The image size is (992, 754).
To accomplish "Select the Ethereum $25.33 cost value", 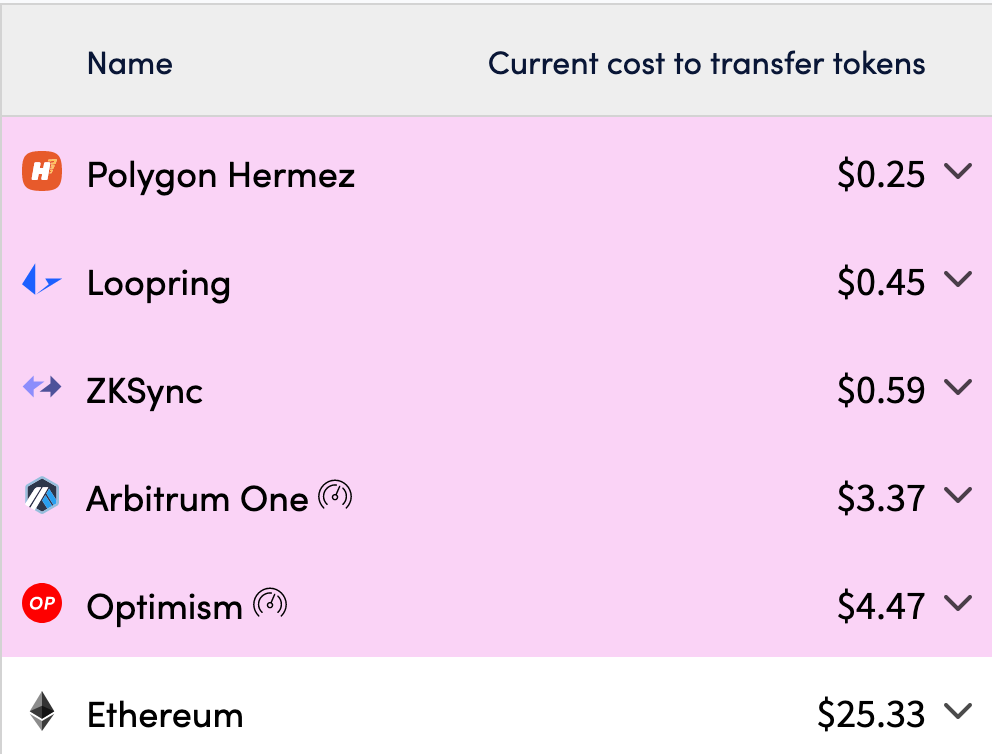I will pyautogui.click(x=871, y=714).
